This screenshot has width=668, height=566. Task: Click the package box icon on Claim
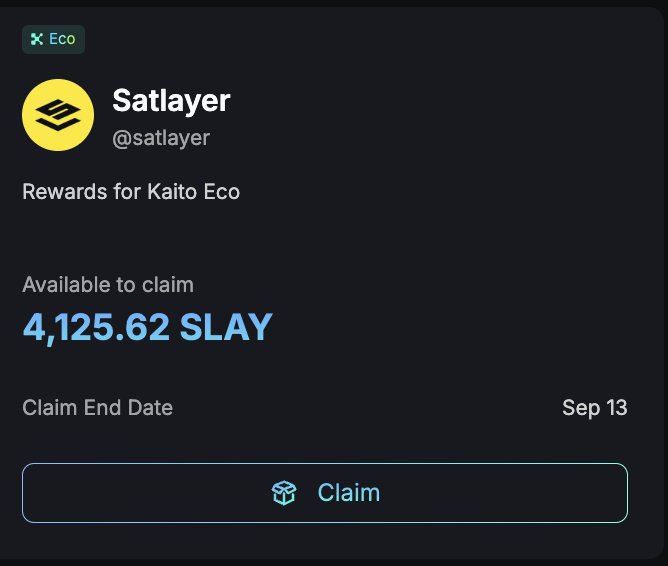tap(285, 492)
